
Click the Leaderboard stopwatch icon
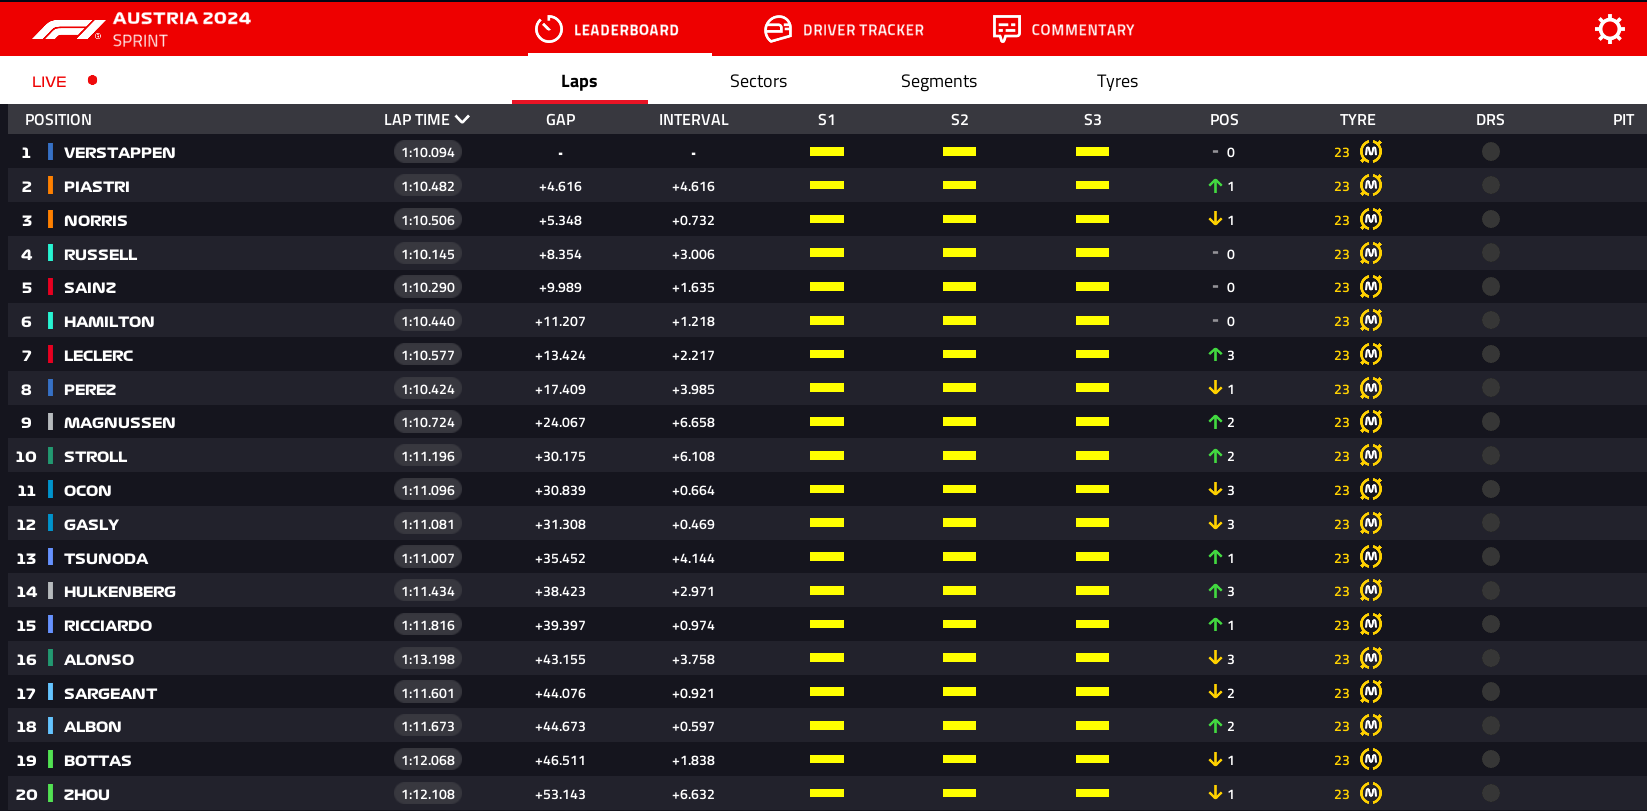549,30
